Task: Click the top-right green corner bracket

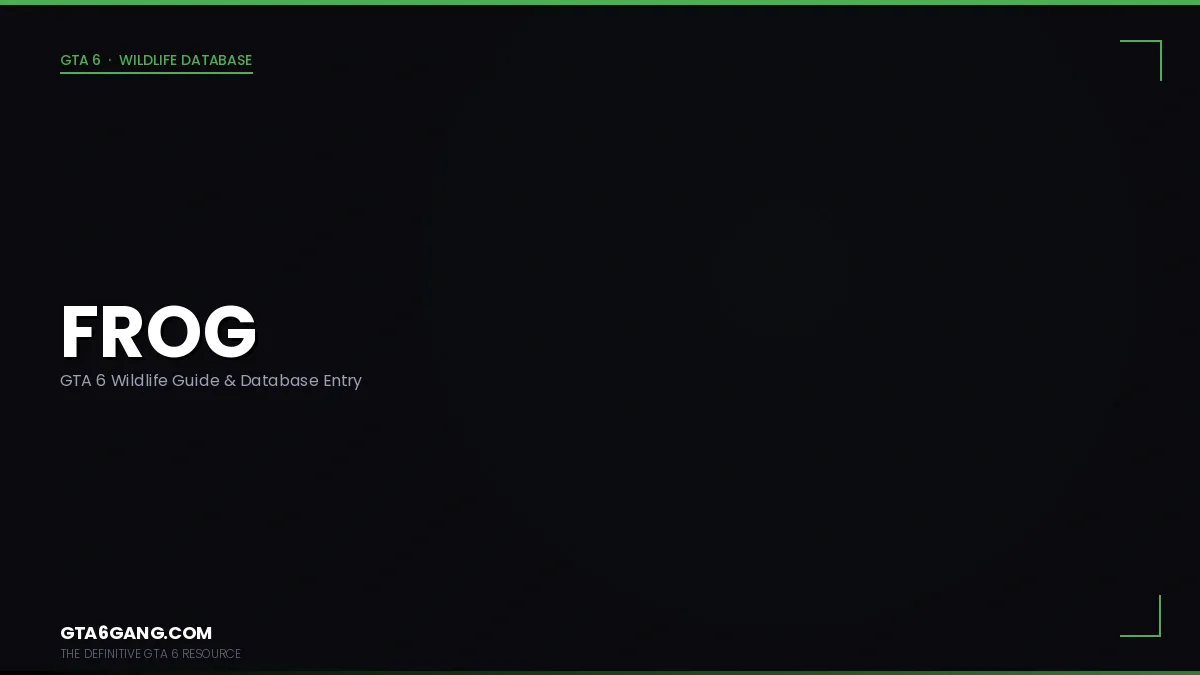Action: tap(1141, 60)
